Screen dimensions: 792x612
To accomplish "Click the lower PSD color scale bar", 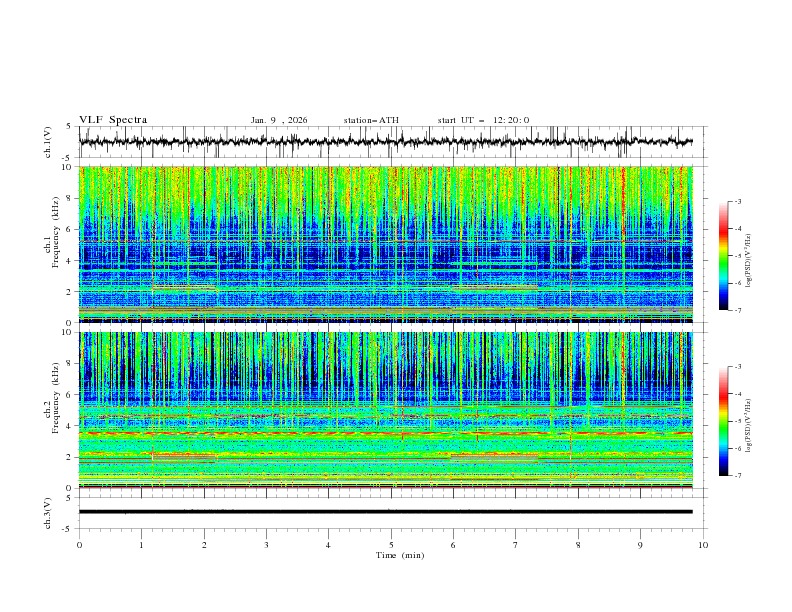I will pos(723,421).
